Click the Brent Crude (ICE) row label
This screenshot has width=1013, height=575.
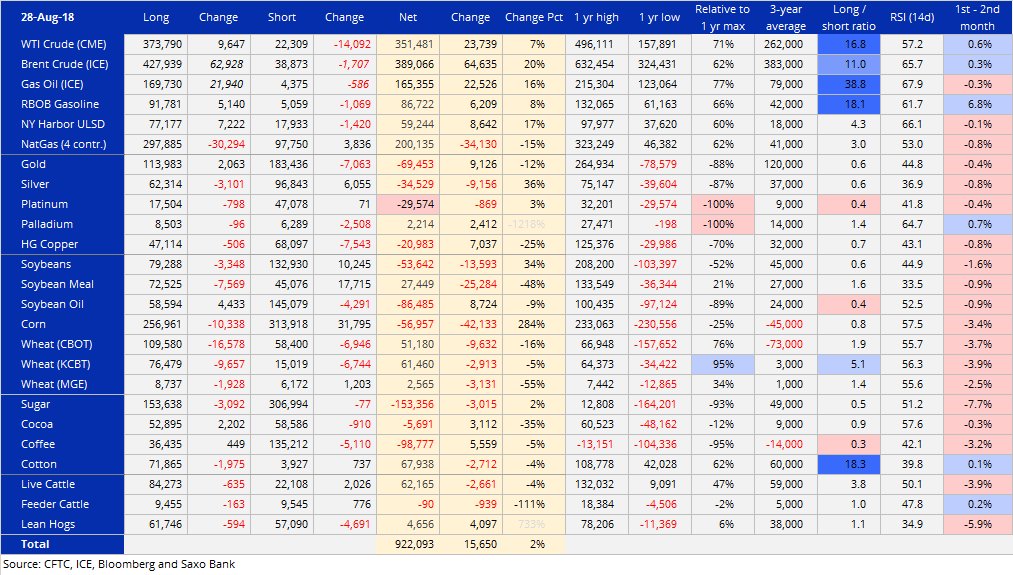[x=62, y=65]
